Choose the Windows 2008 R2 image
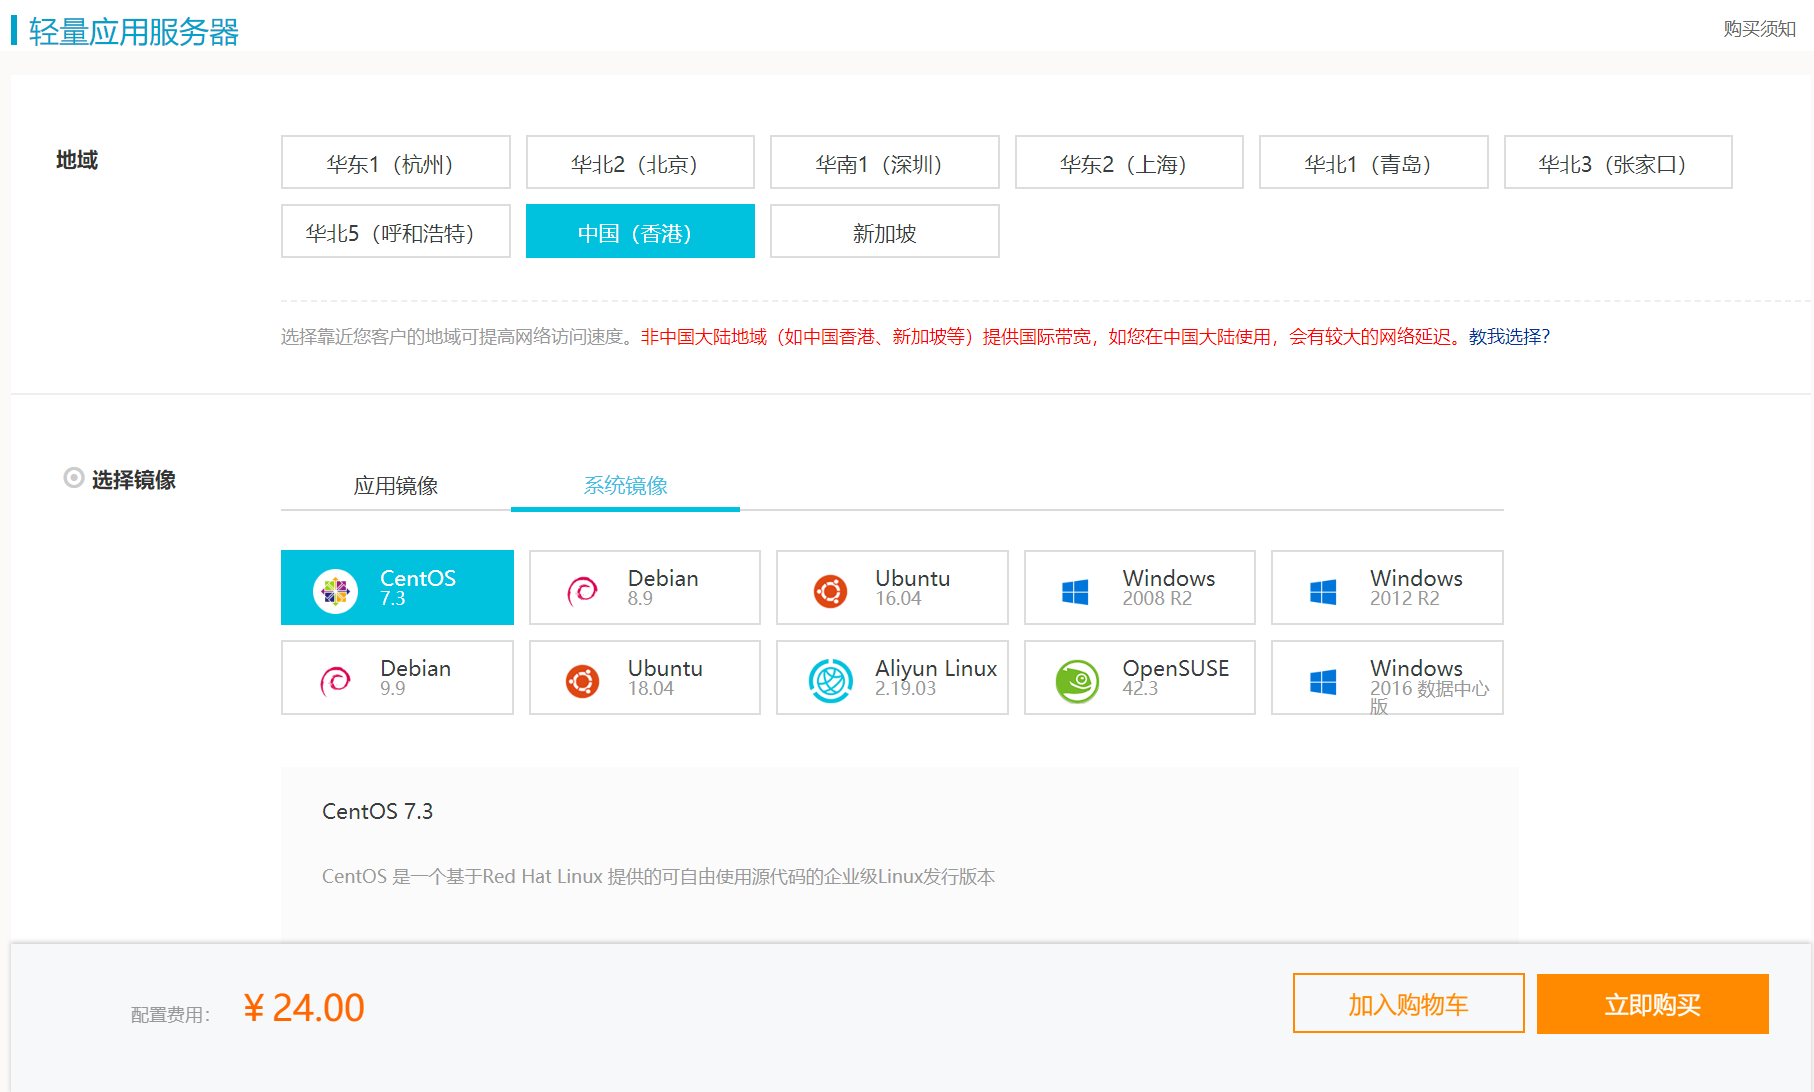The image size is (1814, 1092). point(1140,587)
